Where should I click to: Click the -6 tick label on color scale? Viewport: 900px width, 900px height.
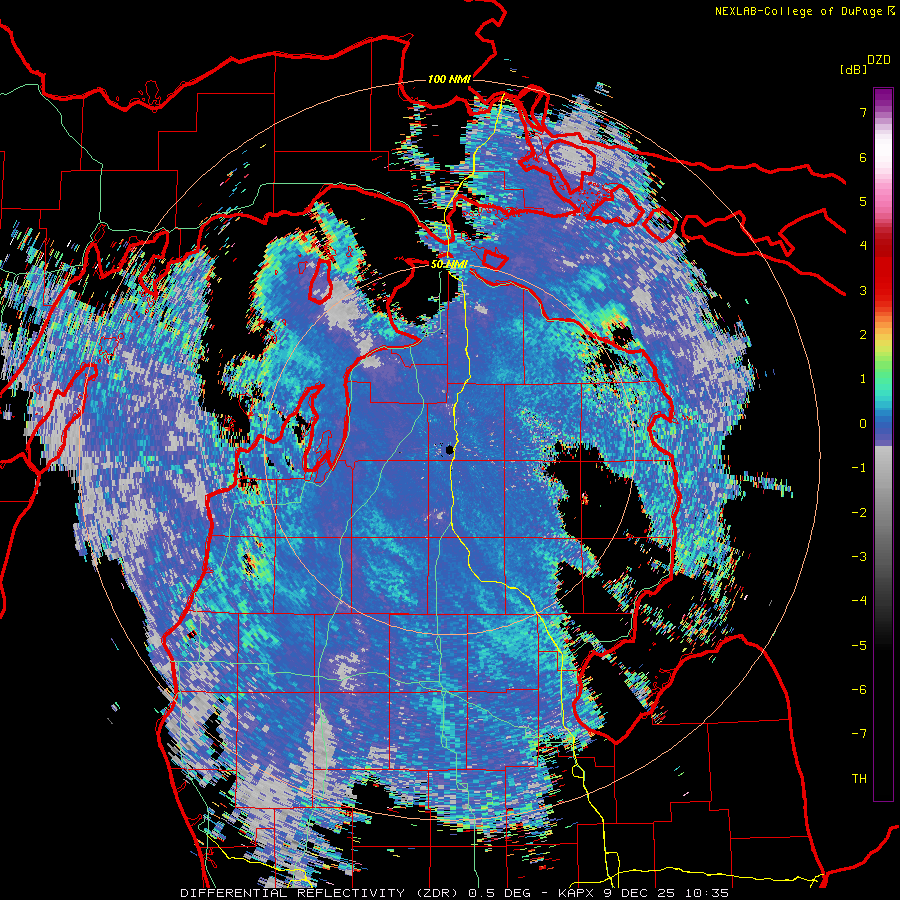pos(859,689)
